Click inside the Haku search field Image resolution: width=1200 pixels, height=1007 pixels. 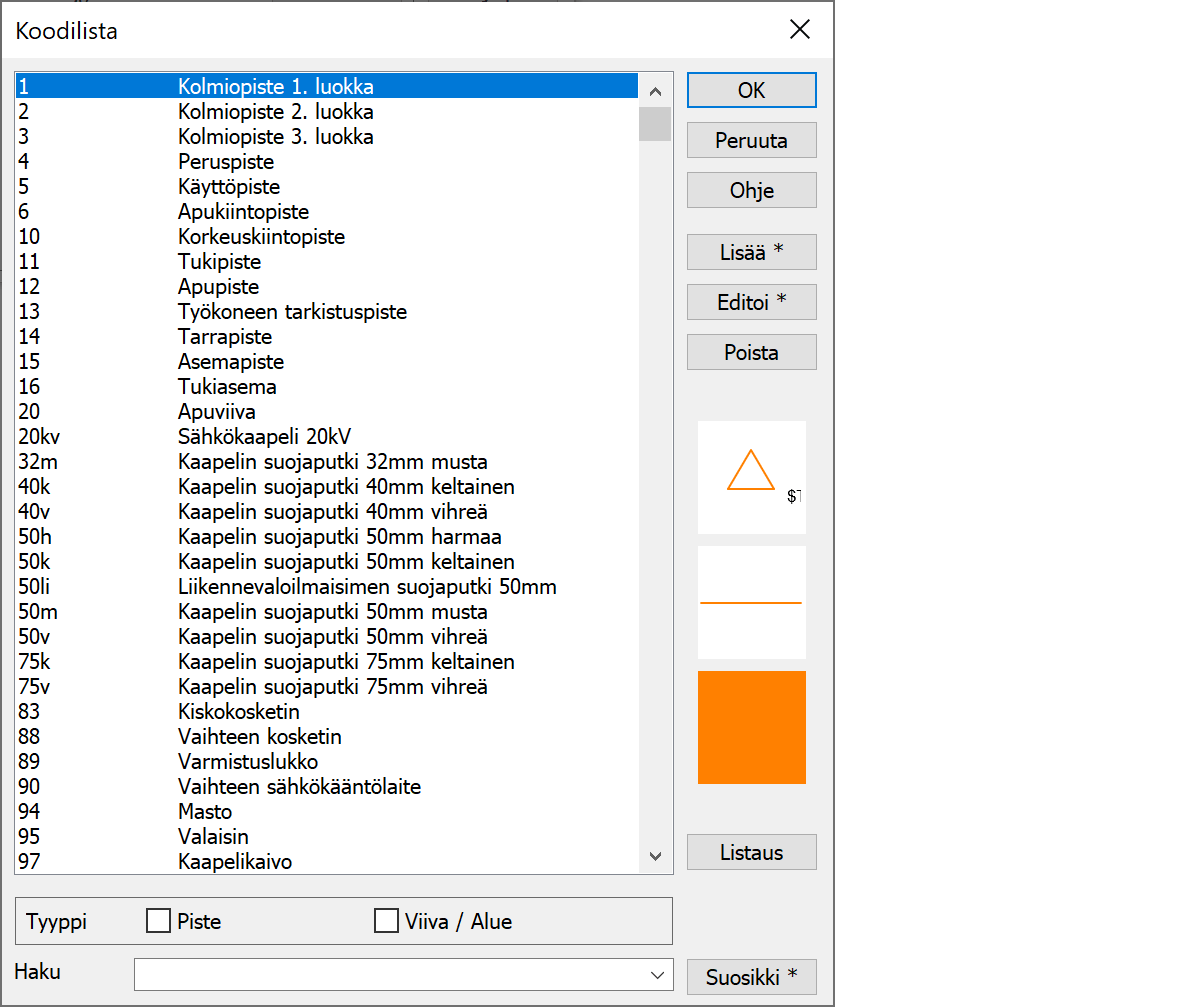coord(390,975)
